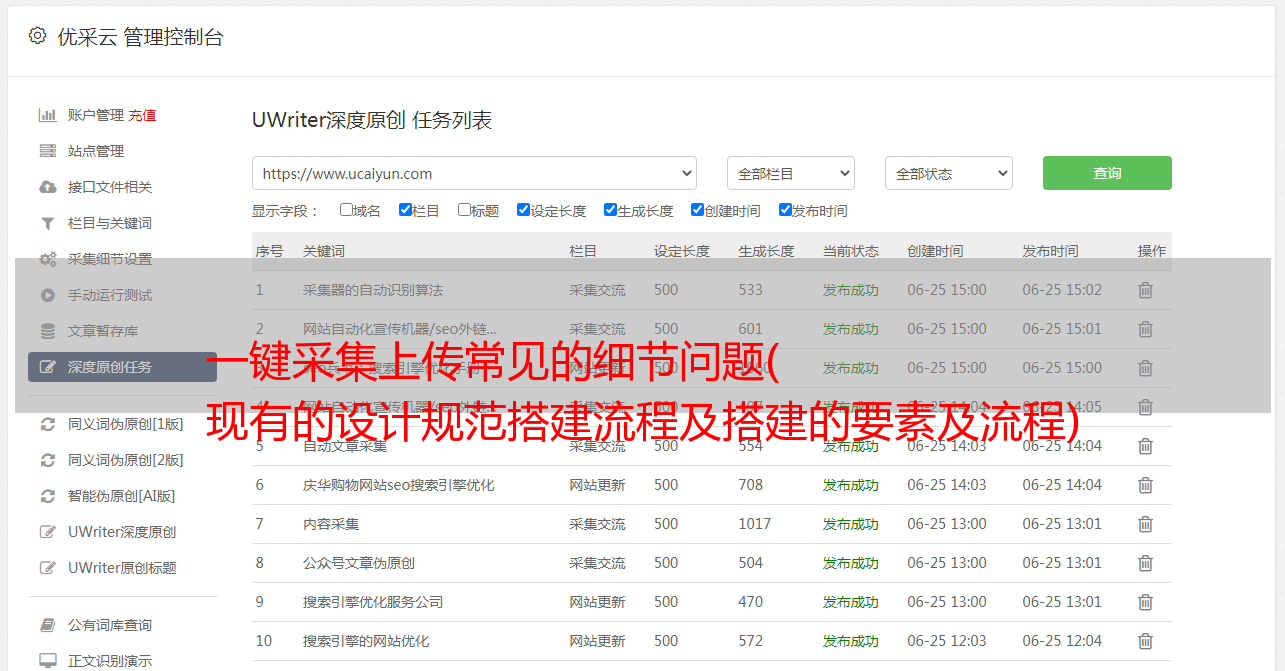Uncheck the 栏目 display field checkbox
This screenshot has height=671, width=1285.
tap(405, 210)
